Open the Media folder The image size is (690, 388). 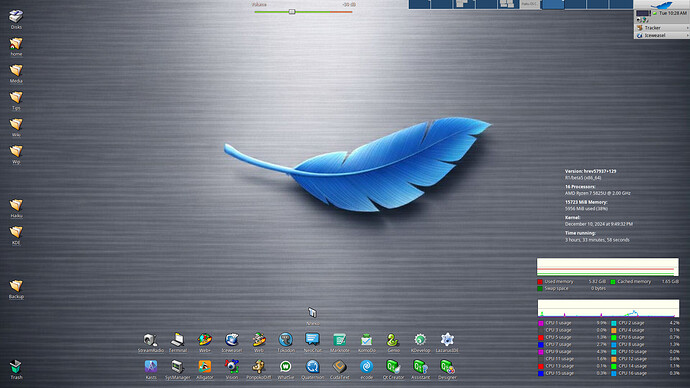16,70
